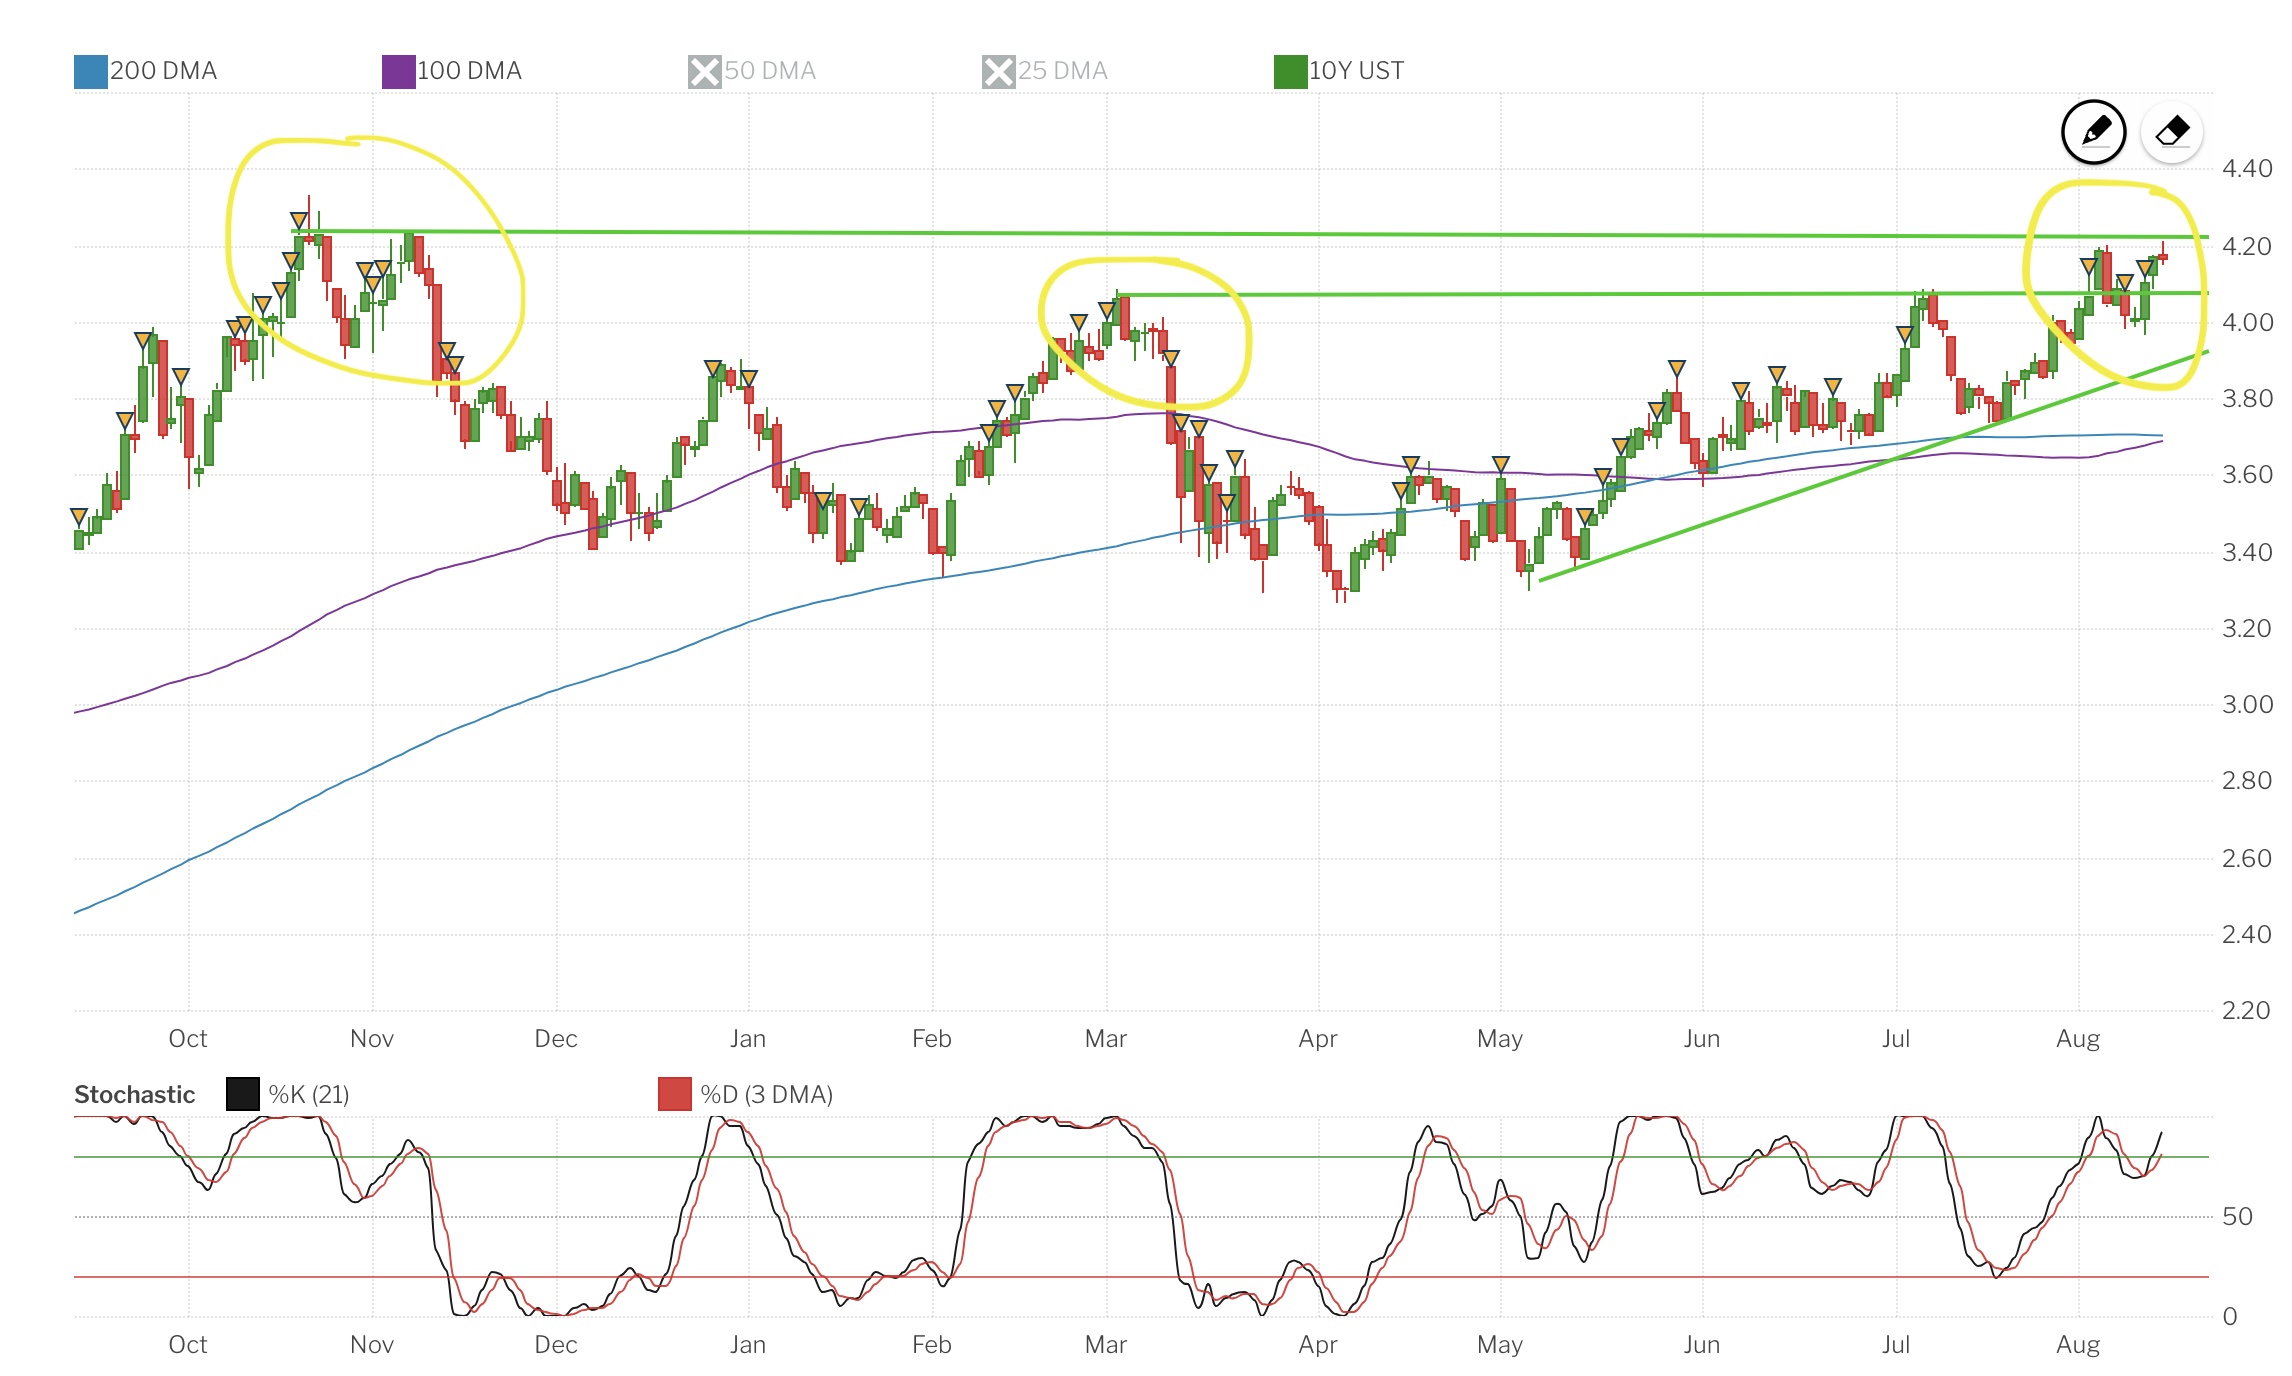Select the eraser tool
This screenshot has width=2292, height=1376.
click(x=2172, y=132)
